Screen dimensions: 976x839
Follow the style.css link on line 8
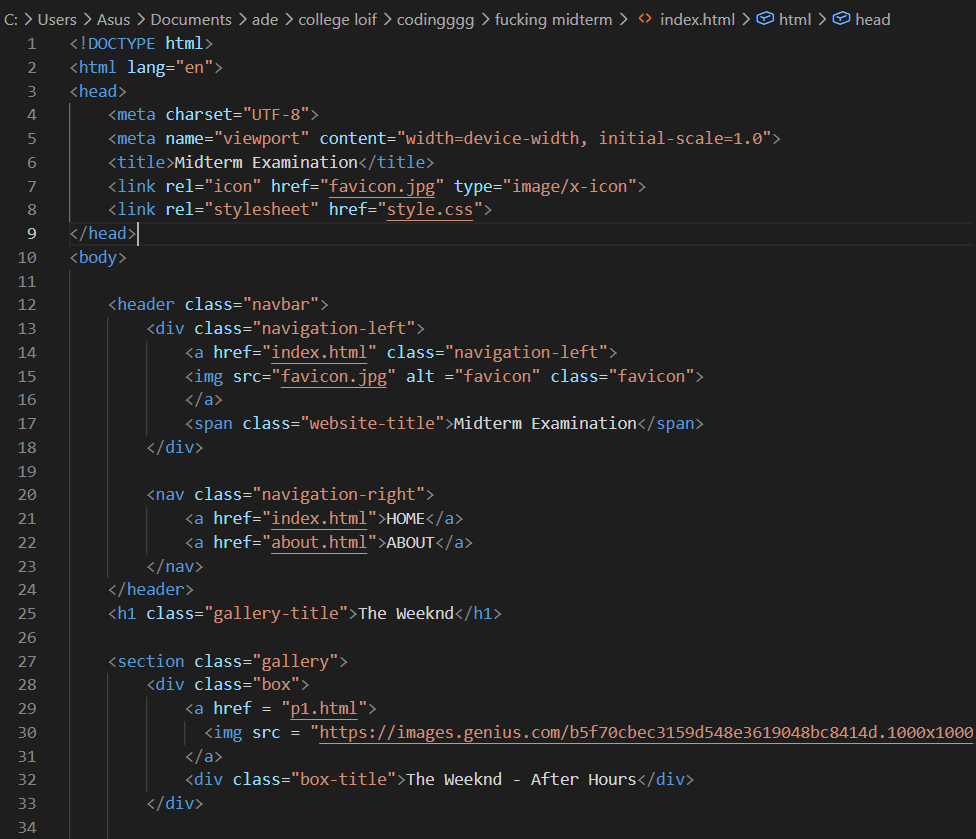[x=429, y=210]
